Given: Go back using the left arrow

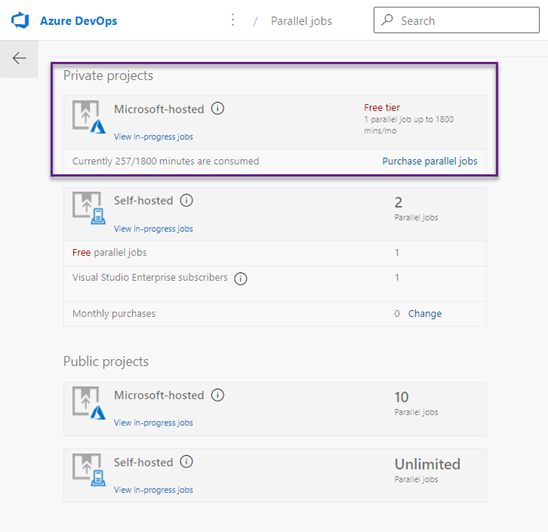Looking at the screenshot, I should click(x=19, y=58).
